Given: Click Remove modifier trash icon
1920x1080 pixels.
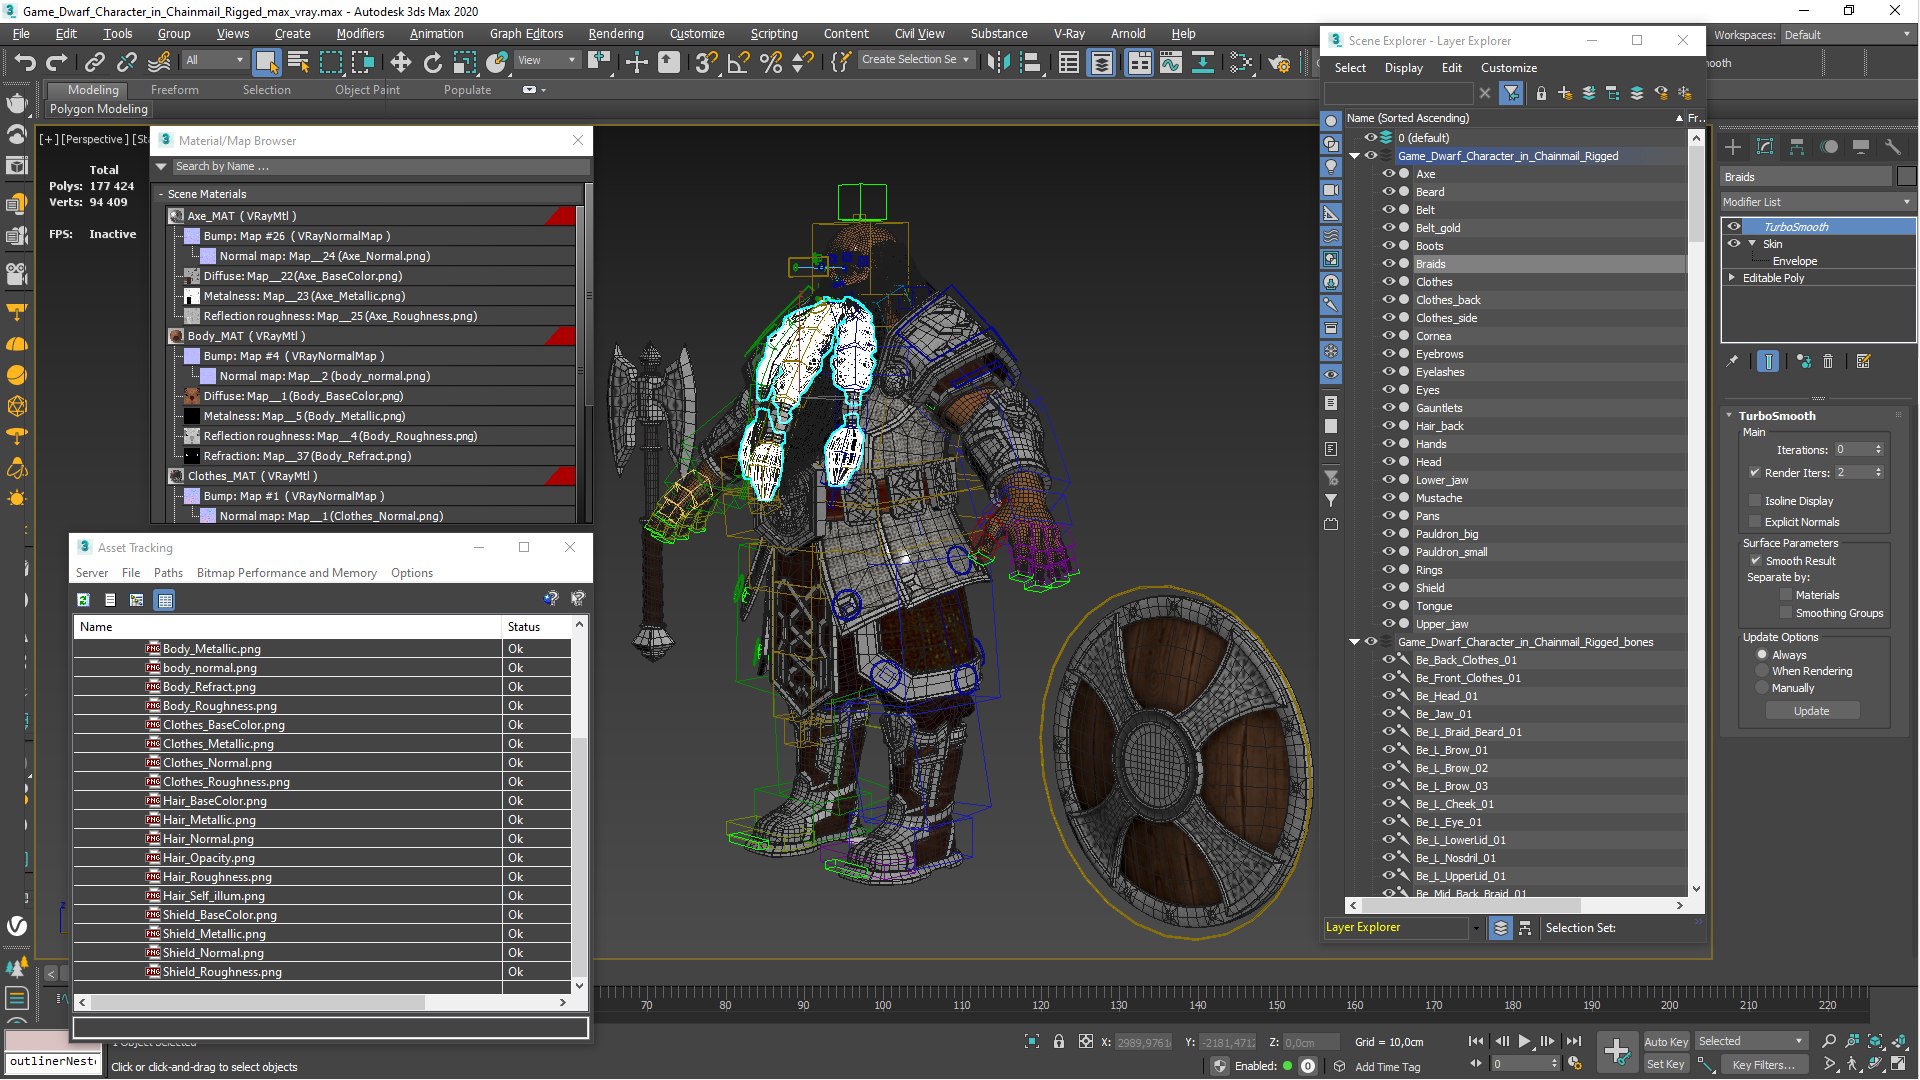Looking at the screenshot, I should click(1828, 362).
